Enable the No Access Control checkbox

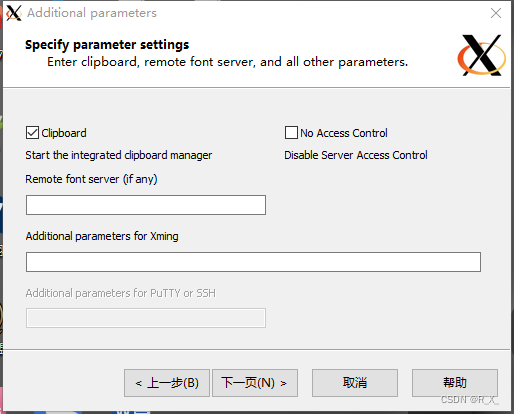point(291,132)
